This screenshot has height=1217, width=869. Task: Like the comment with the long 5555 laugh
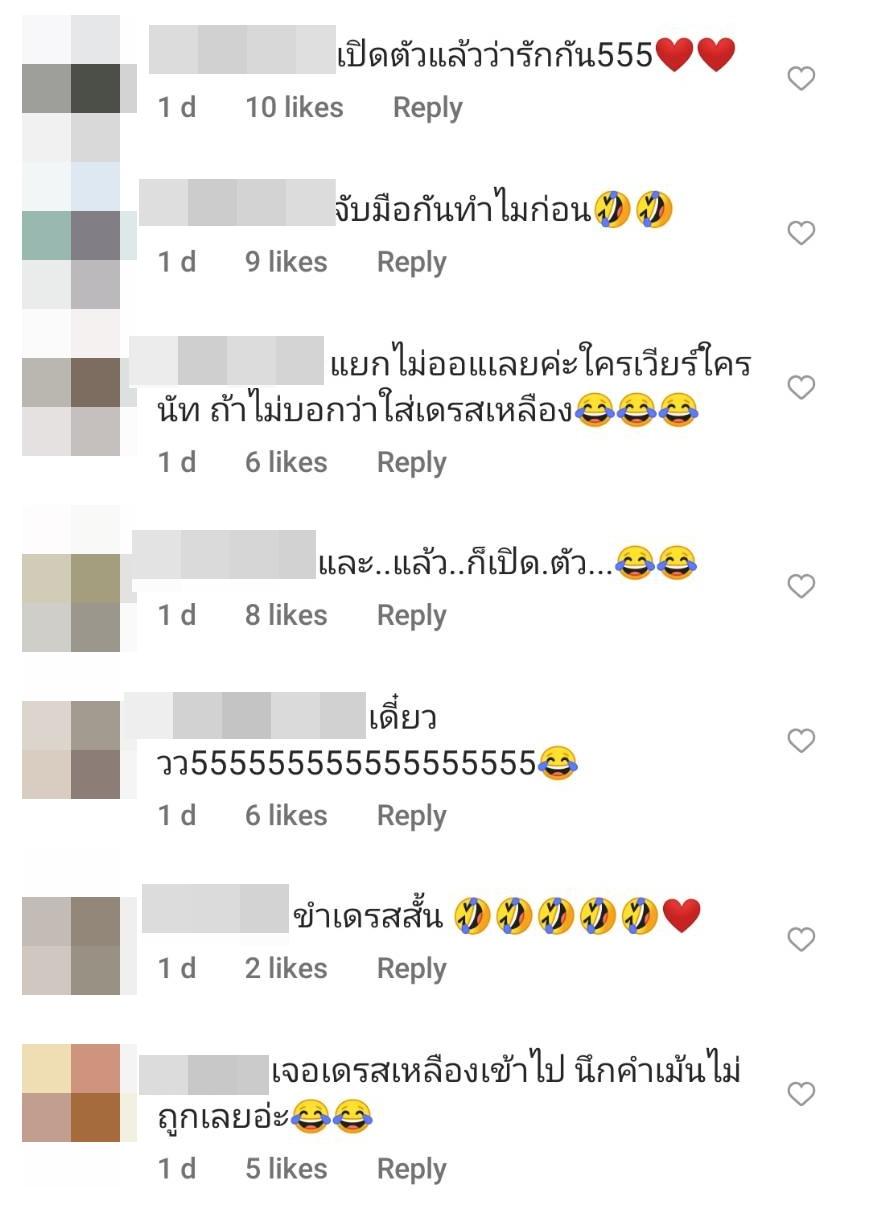pyautogui.click(x=801, y=740)
